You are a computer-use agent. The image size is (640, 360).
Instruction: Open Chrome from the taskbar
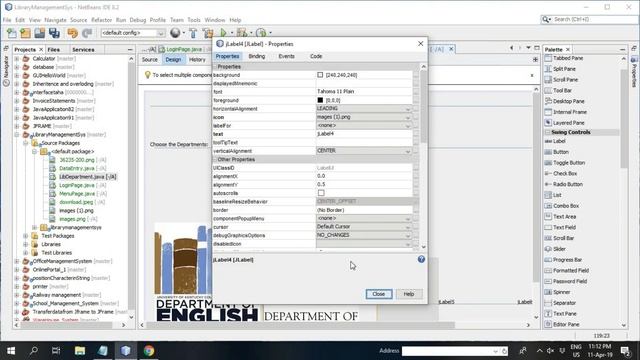[149, 351]
